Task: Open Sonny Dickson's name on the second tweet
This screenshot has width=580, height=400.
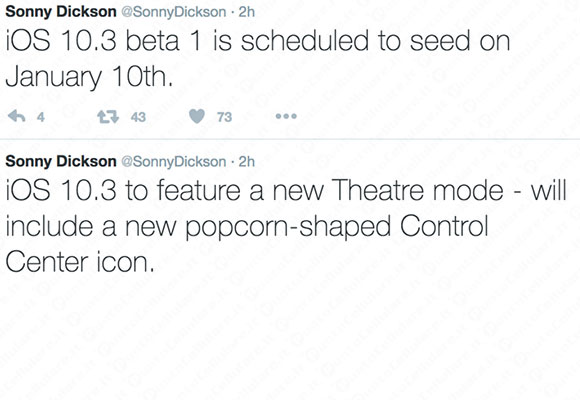Action: (61, 161)
